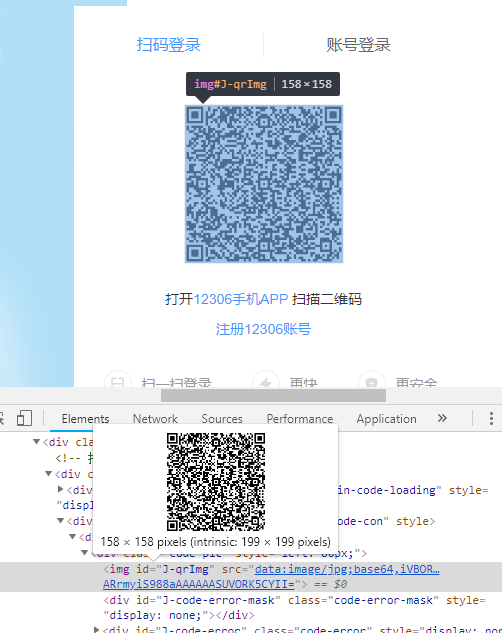Image resolution: width=502 pixels, height=633 pixels.
Task: Open the Application tab
Action: (386, 419)
